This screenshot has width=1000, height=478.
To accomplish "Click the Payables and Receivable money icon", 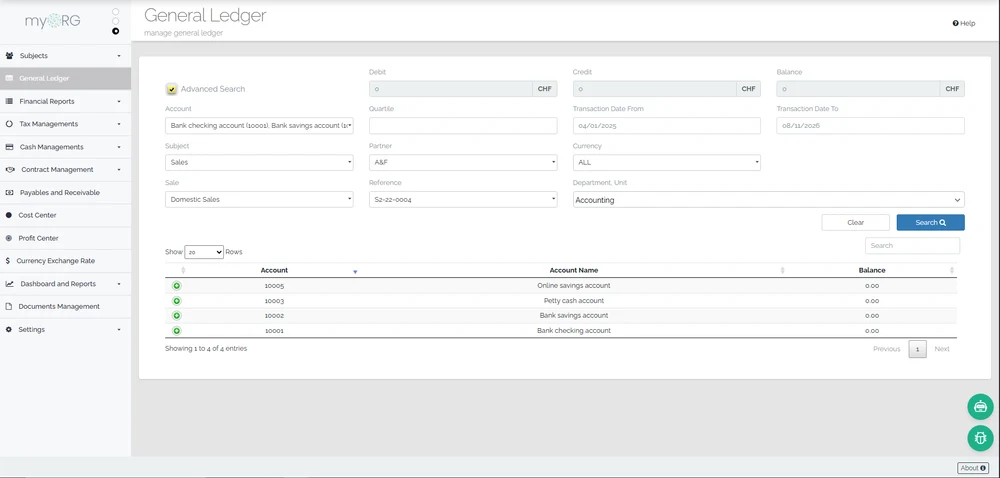I will point(10,192).
